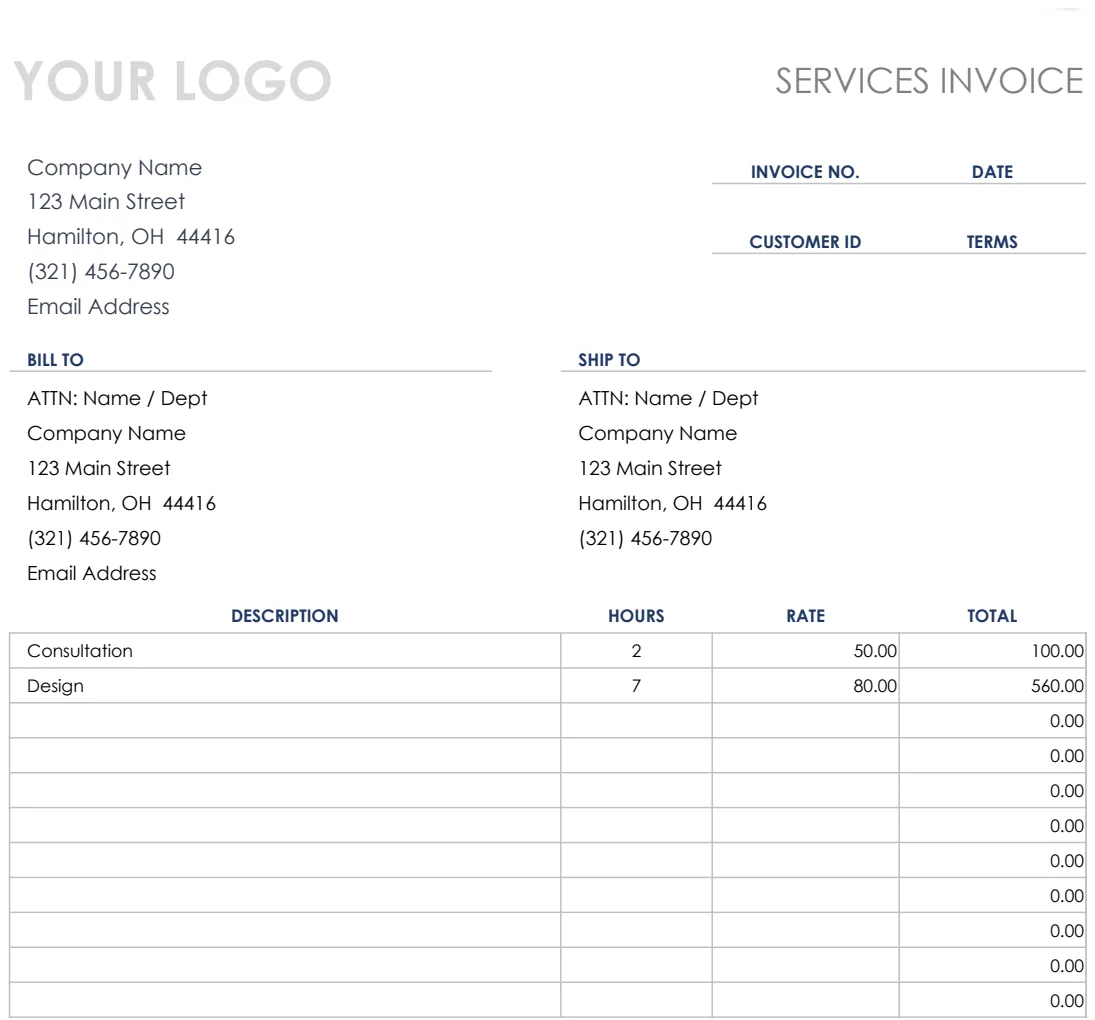Select 123 Main Street under Bill To

(99, 468)
